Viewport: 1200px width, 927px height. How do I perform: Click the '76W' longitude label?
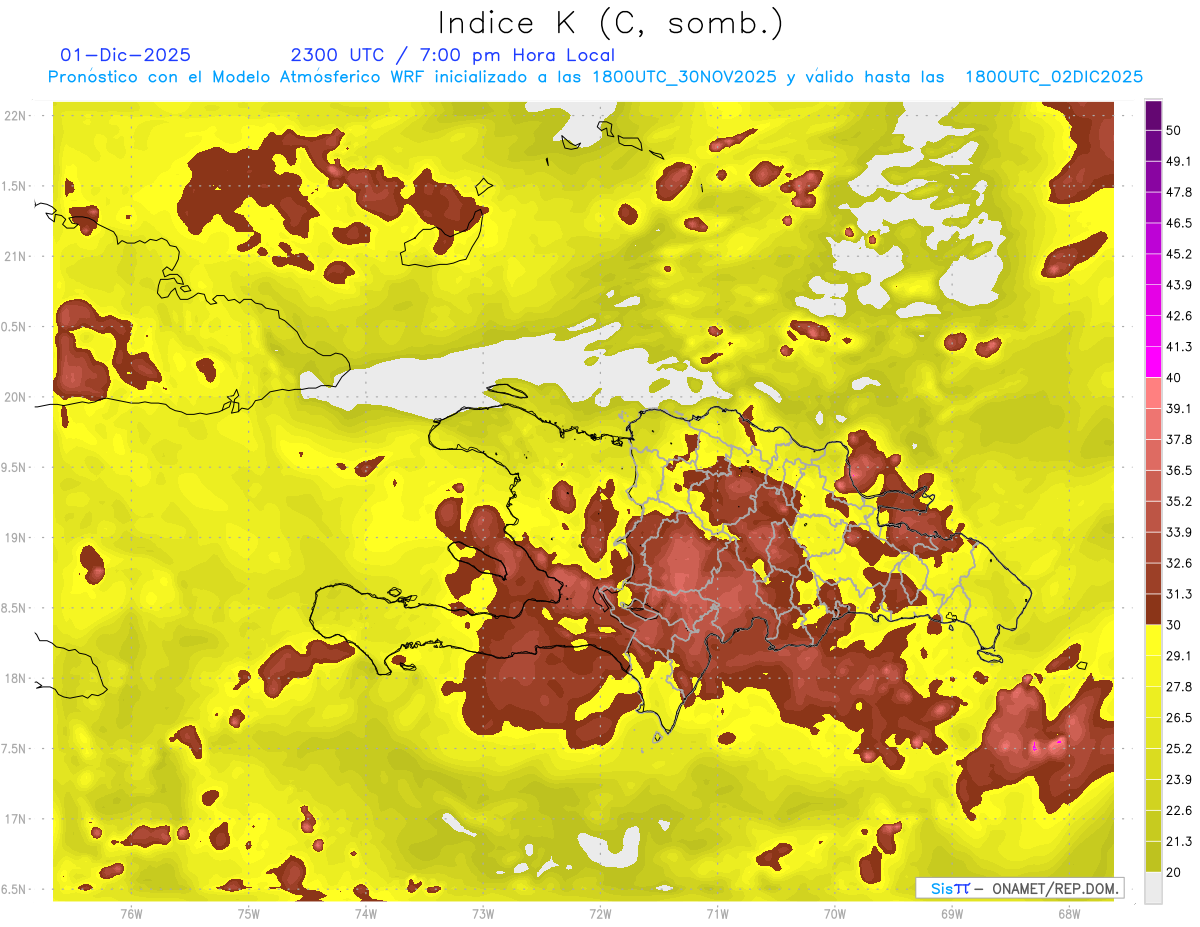(x=130, y=914)
